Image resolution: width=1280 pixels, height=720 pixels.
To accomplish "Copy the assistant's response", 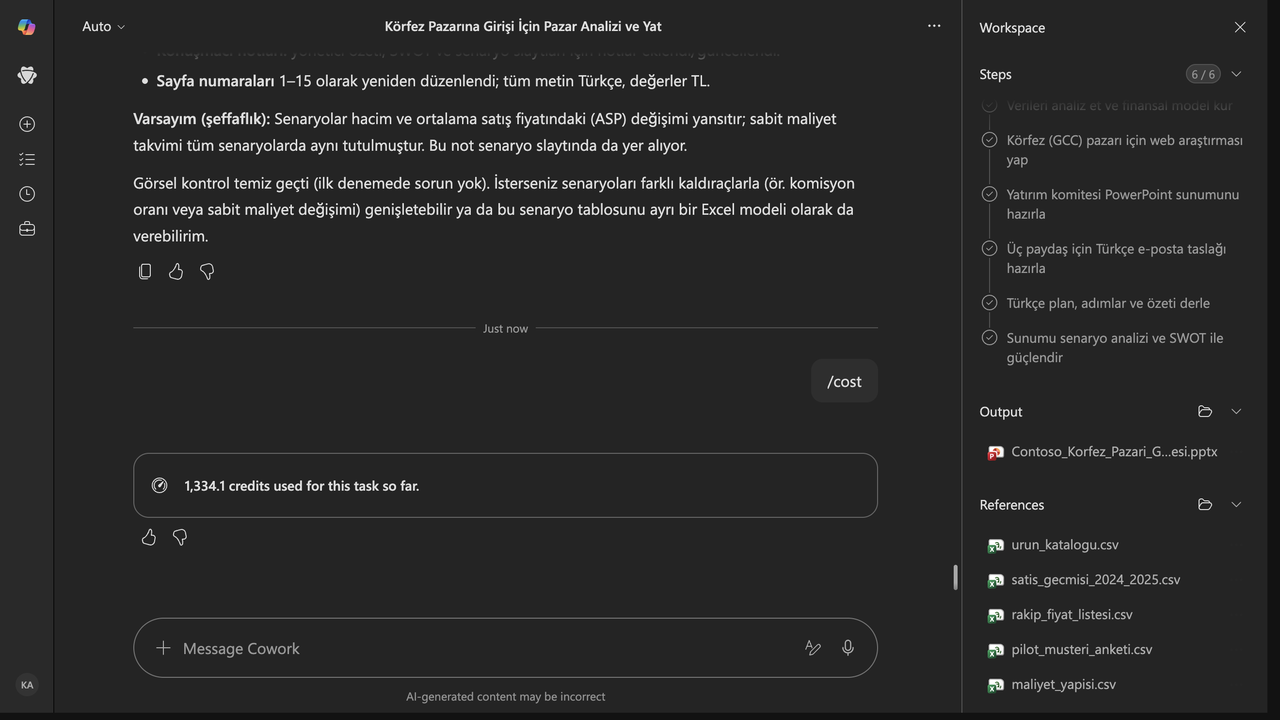I will pos(145,271).
